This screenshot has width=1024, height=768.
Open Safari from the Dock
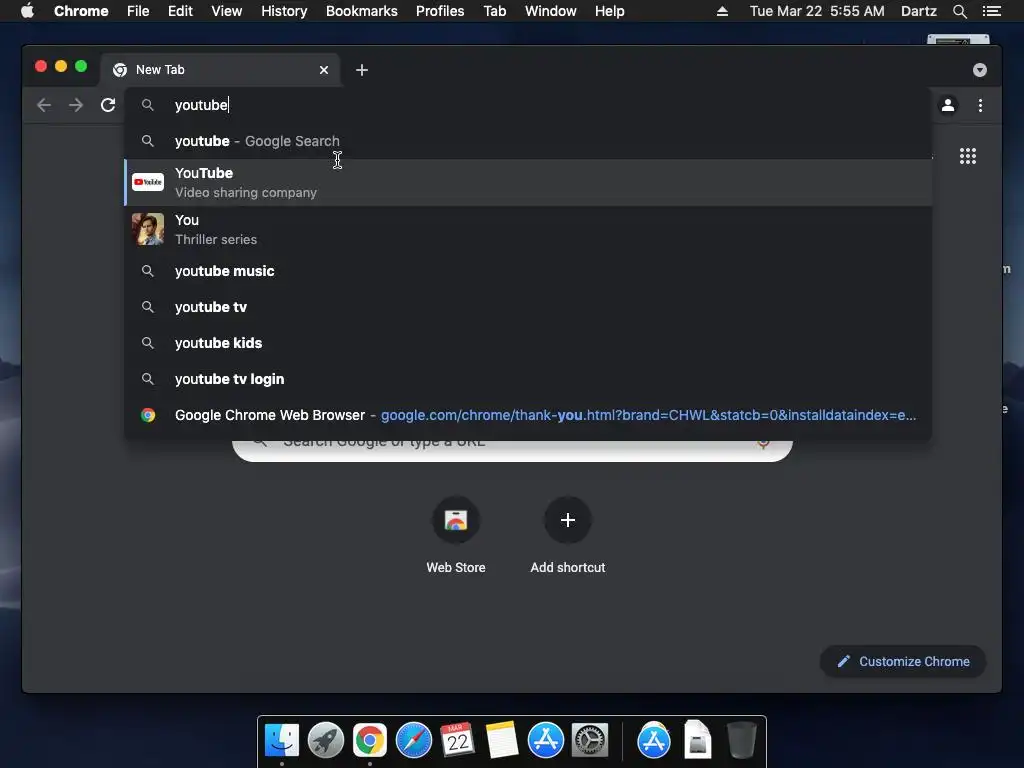point(414,741)
